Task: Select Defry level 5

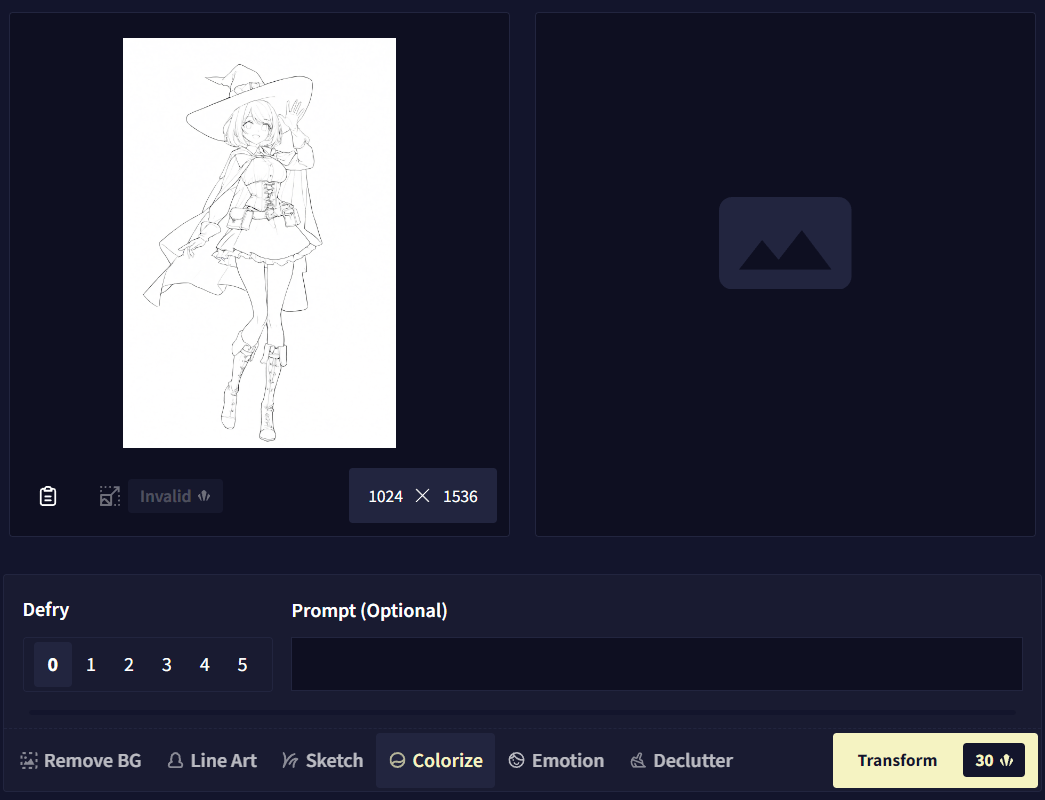Action: coord(242,664)
